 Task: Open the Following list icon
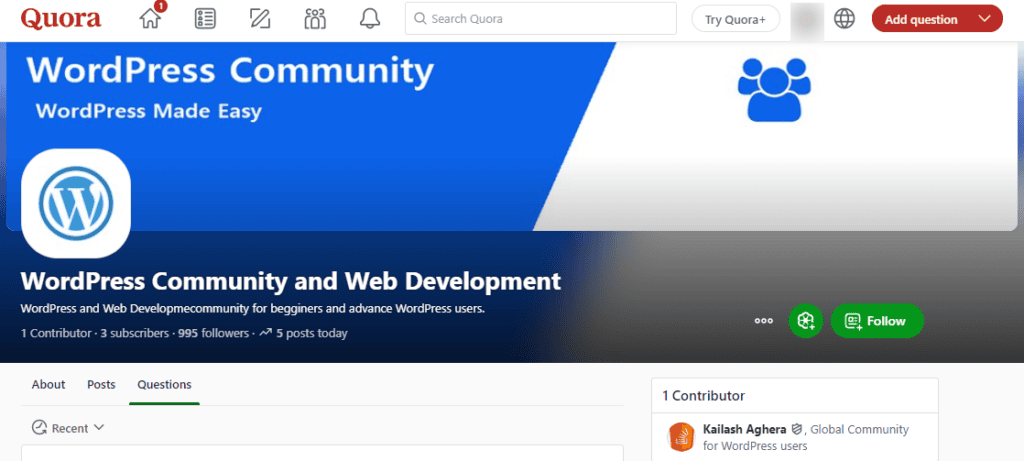(205, 19)
